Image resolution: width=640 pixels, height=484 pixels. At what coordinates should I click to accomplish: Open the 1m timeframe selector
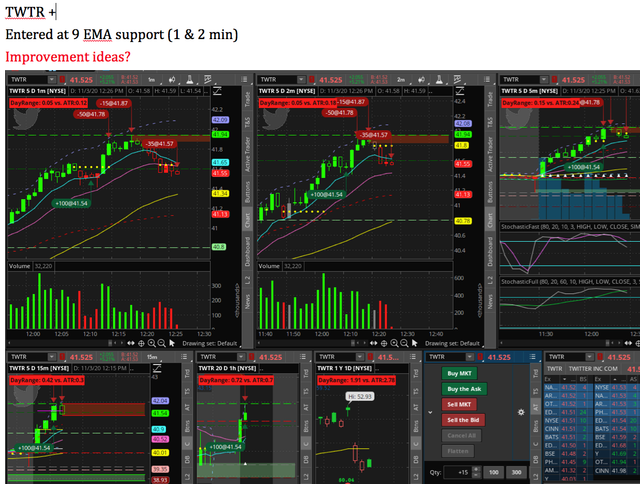click(x=149, y=79)
